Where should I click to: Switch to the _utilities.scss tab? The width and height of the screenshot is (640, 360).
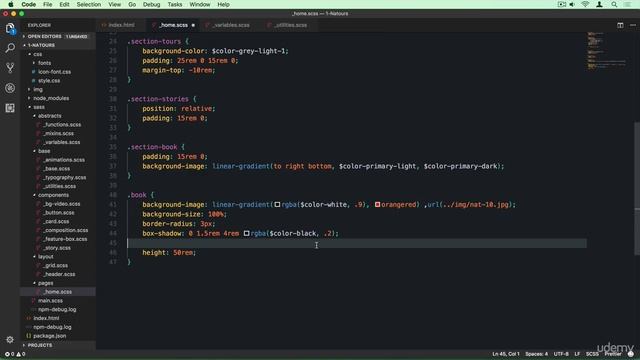coord(291,25)
